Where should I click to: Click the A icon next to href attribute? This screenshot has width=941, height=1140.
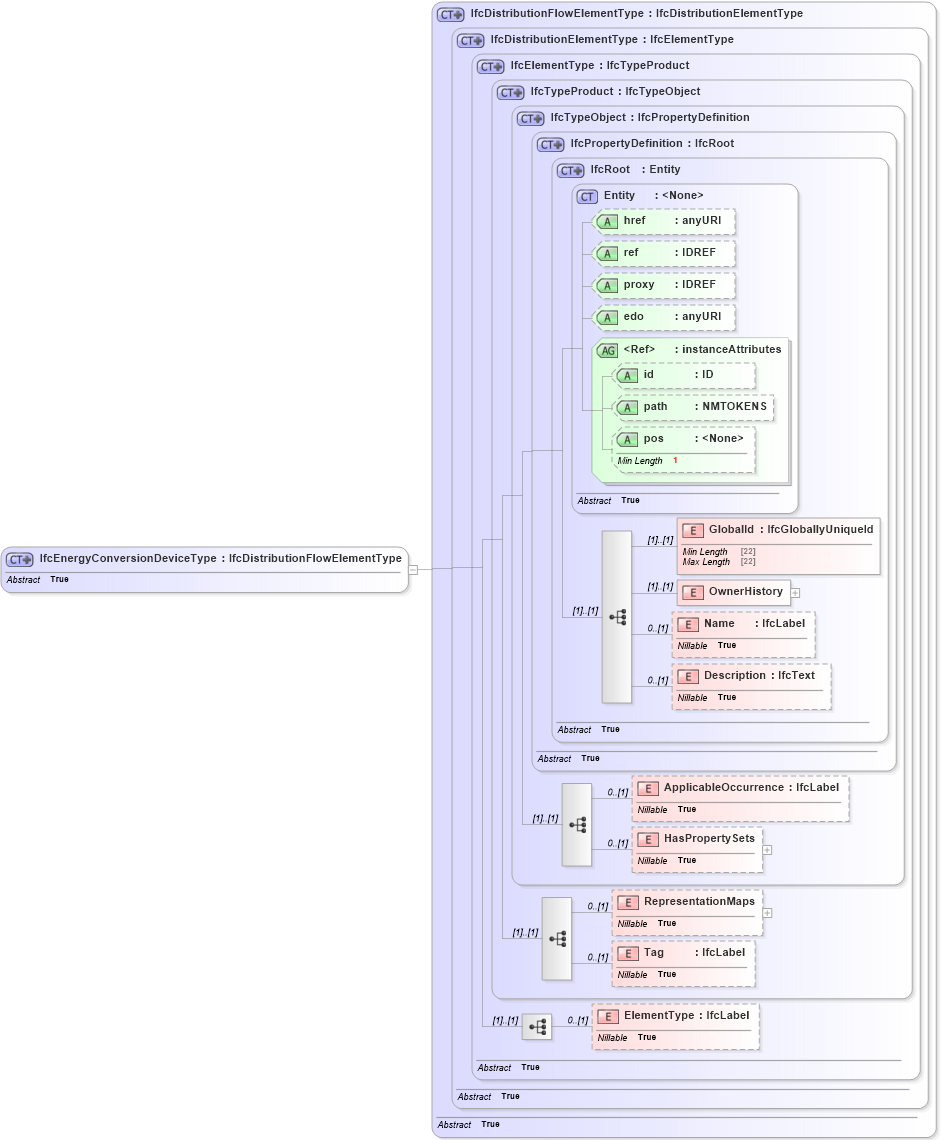click(x=607, y=221)
